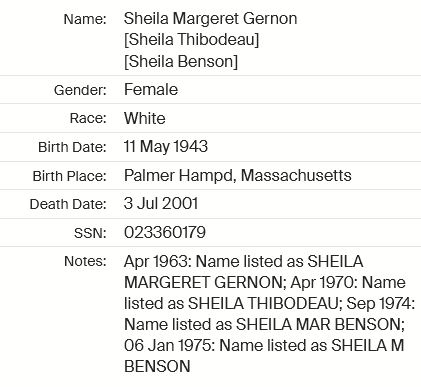Select the SSN number 023360179

(165, 232)
